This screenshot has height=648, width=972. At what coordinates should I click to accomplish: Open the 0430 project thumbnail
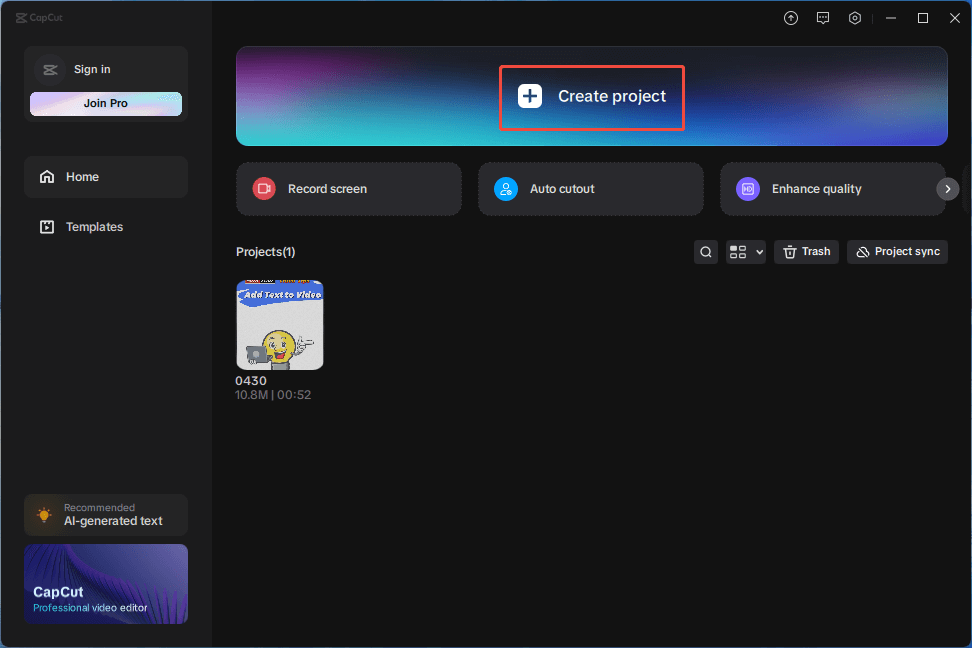[x=279, y=324]
